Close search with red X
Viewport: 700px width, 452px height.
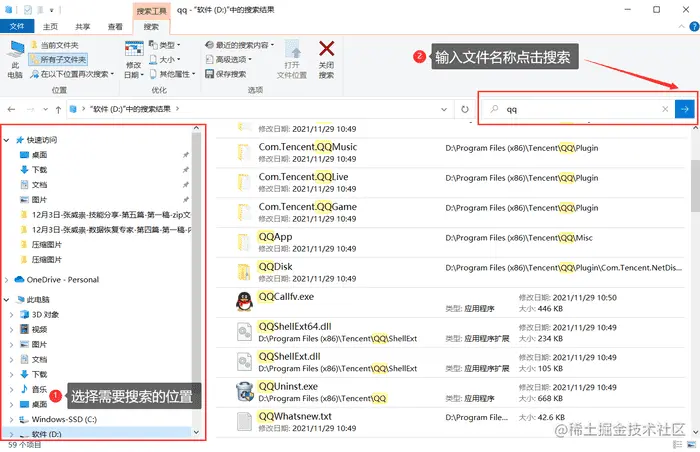click(326, 60)
